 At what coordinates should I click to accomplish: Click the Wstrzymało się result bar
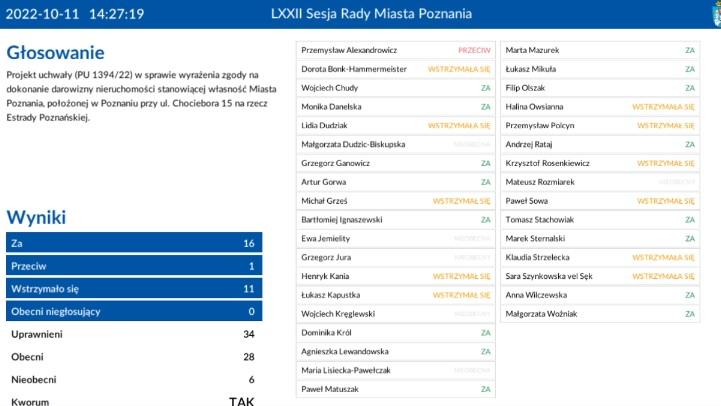(134, 289)
